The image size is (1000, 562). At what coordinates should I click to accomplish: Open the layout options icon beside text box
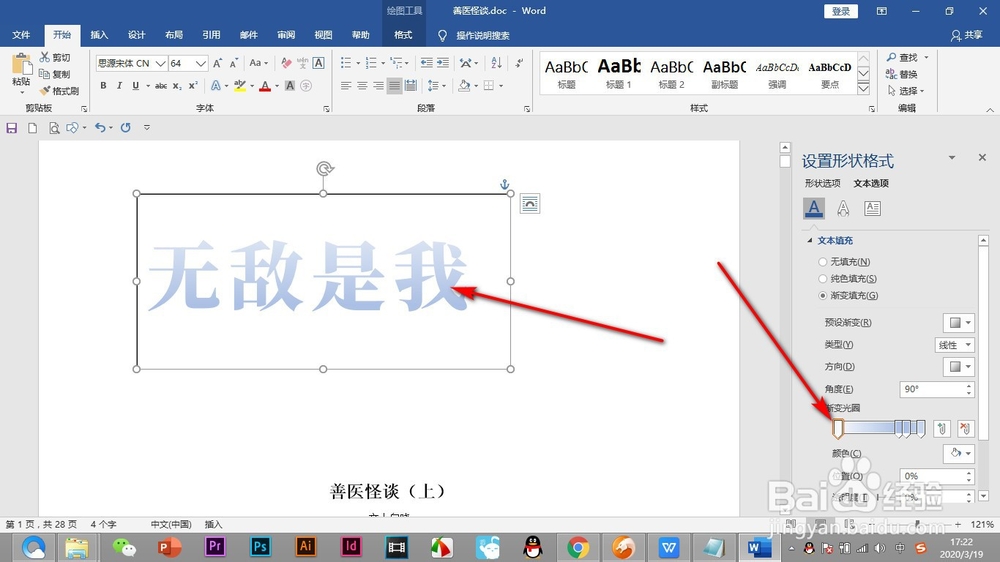pyautogui.click(x=529, y=203)
